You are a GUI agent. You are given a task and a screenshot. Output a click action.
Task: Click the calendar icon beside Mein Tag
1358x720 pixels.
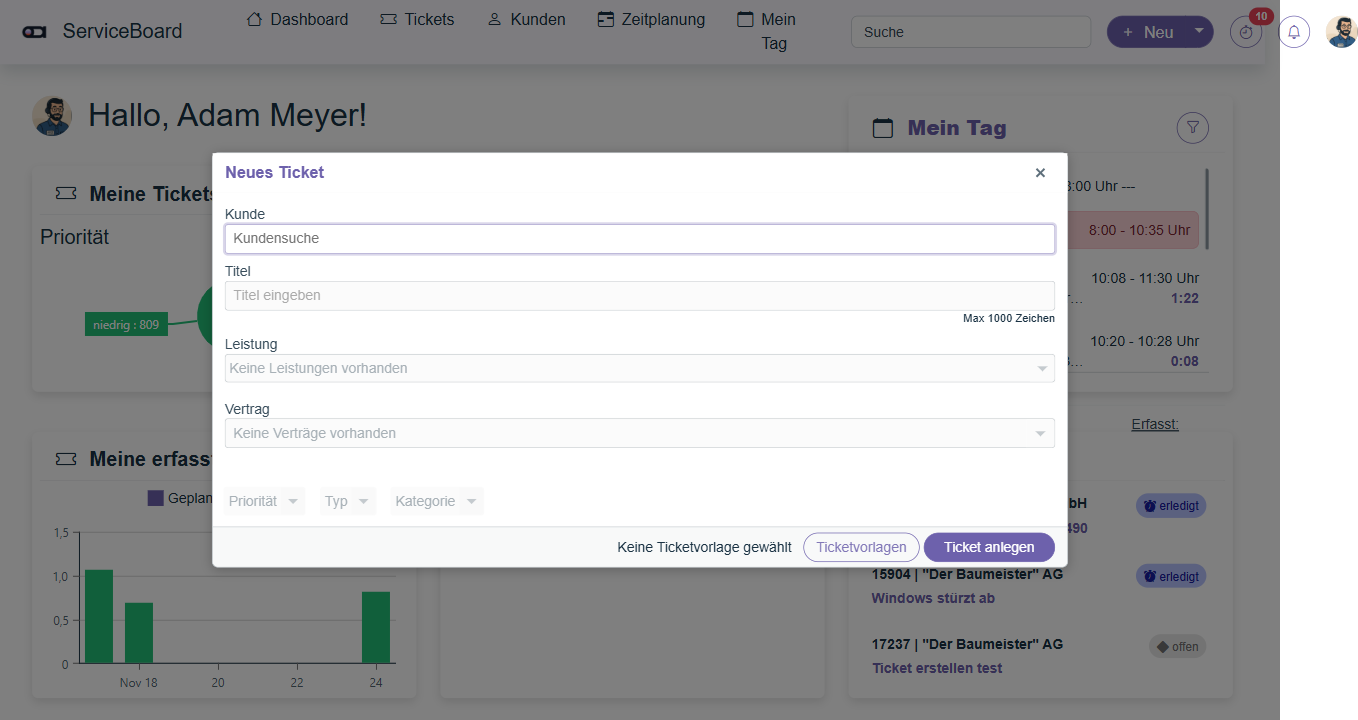pos(883,128)
